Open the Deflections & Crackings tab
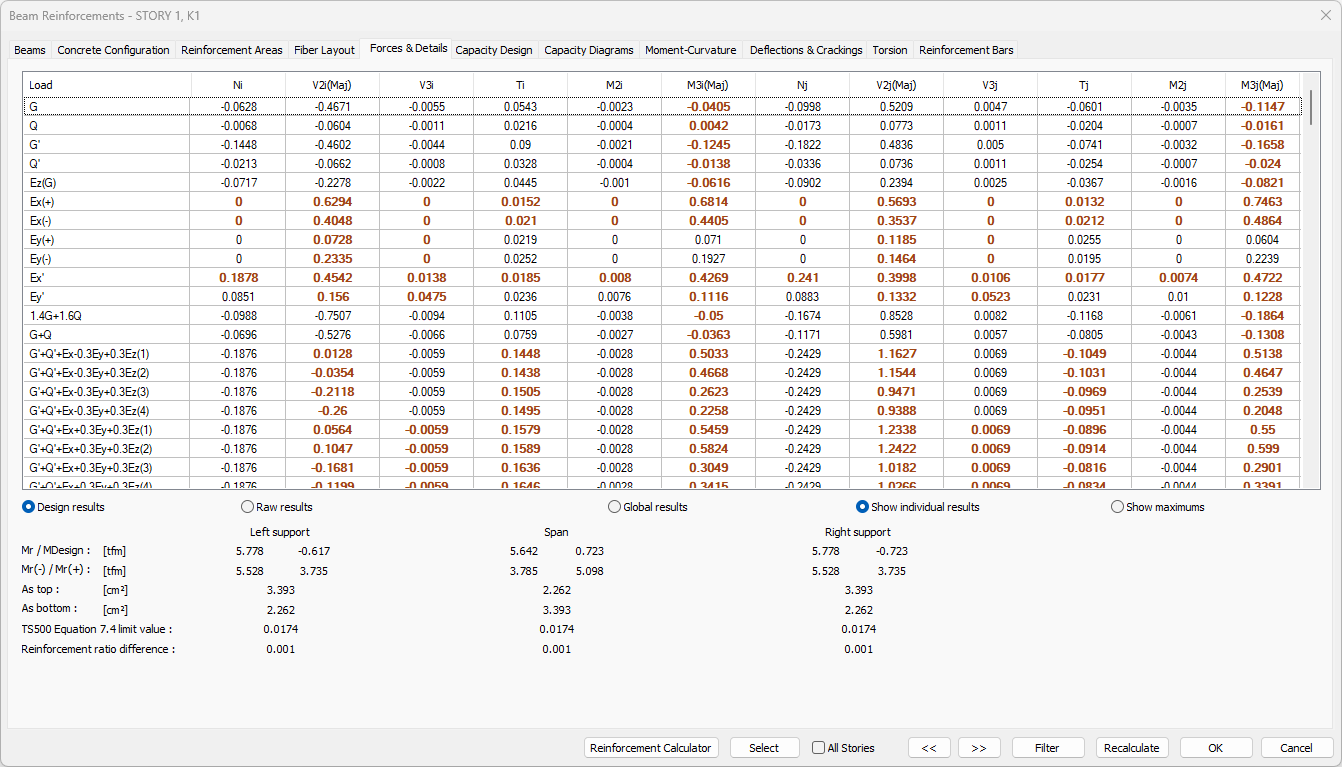This screenshot has width=1342, height=767. coord(806,50)
